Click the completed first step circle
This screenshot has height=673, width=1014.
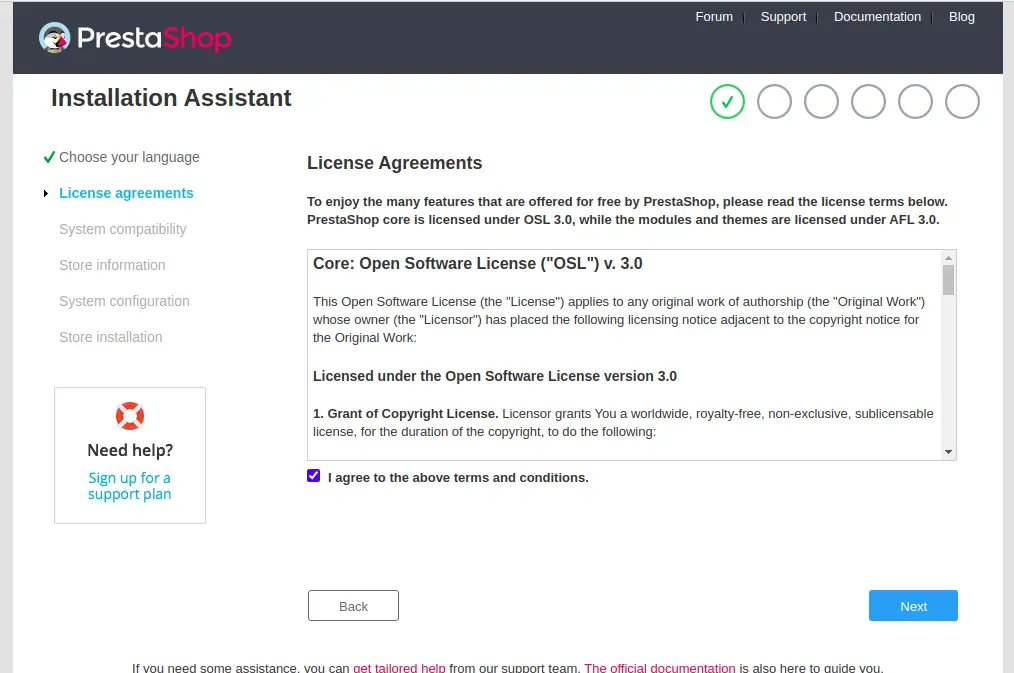coord(727,101)
